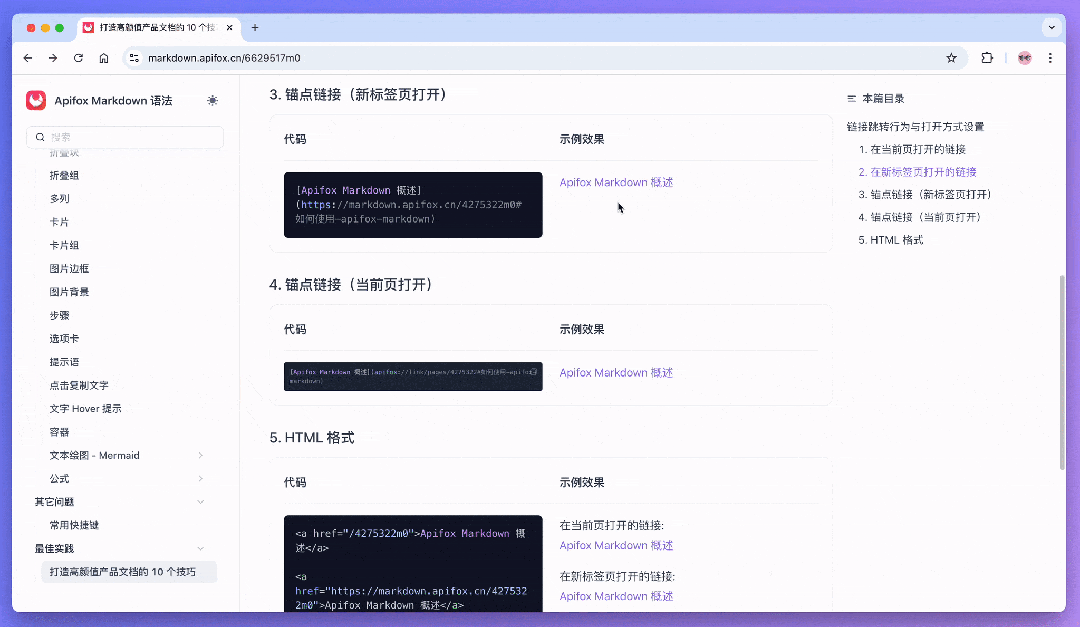Open the Chrome three-dot menu
The height and width of the screenshot is (627, 1080).
click(1050, 58)
